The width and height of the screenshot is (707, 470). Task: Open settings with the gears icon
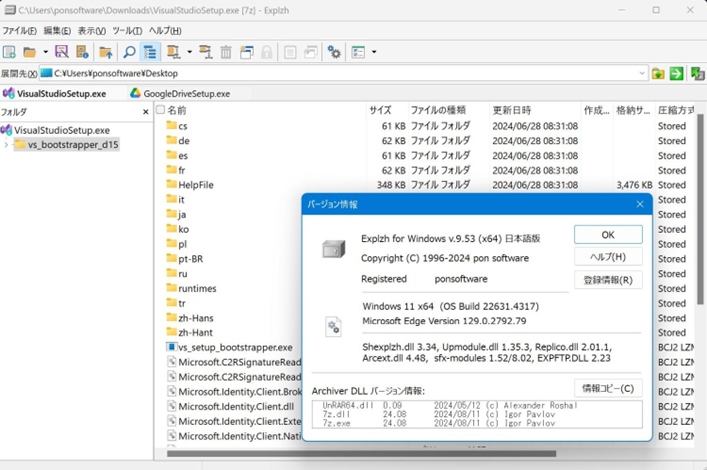click(334, 52)
